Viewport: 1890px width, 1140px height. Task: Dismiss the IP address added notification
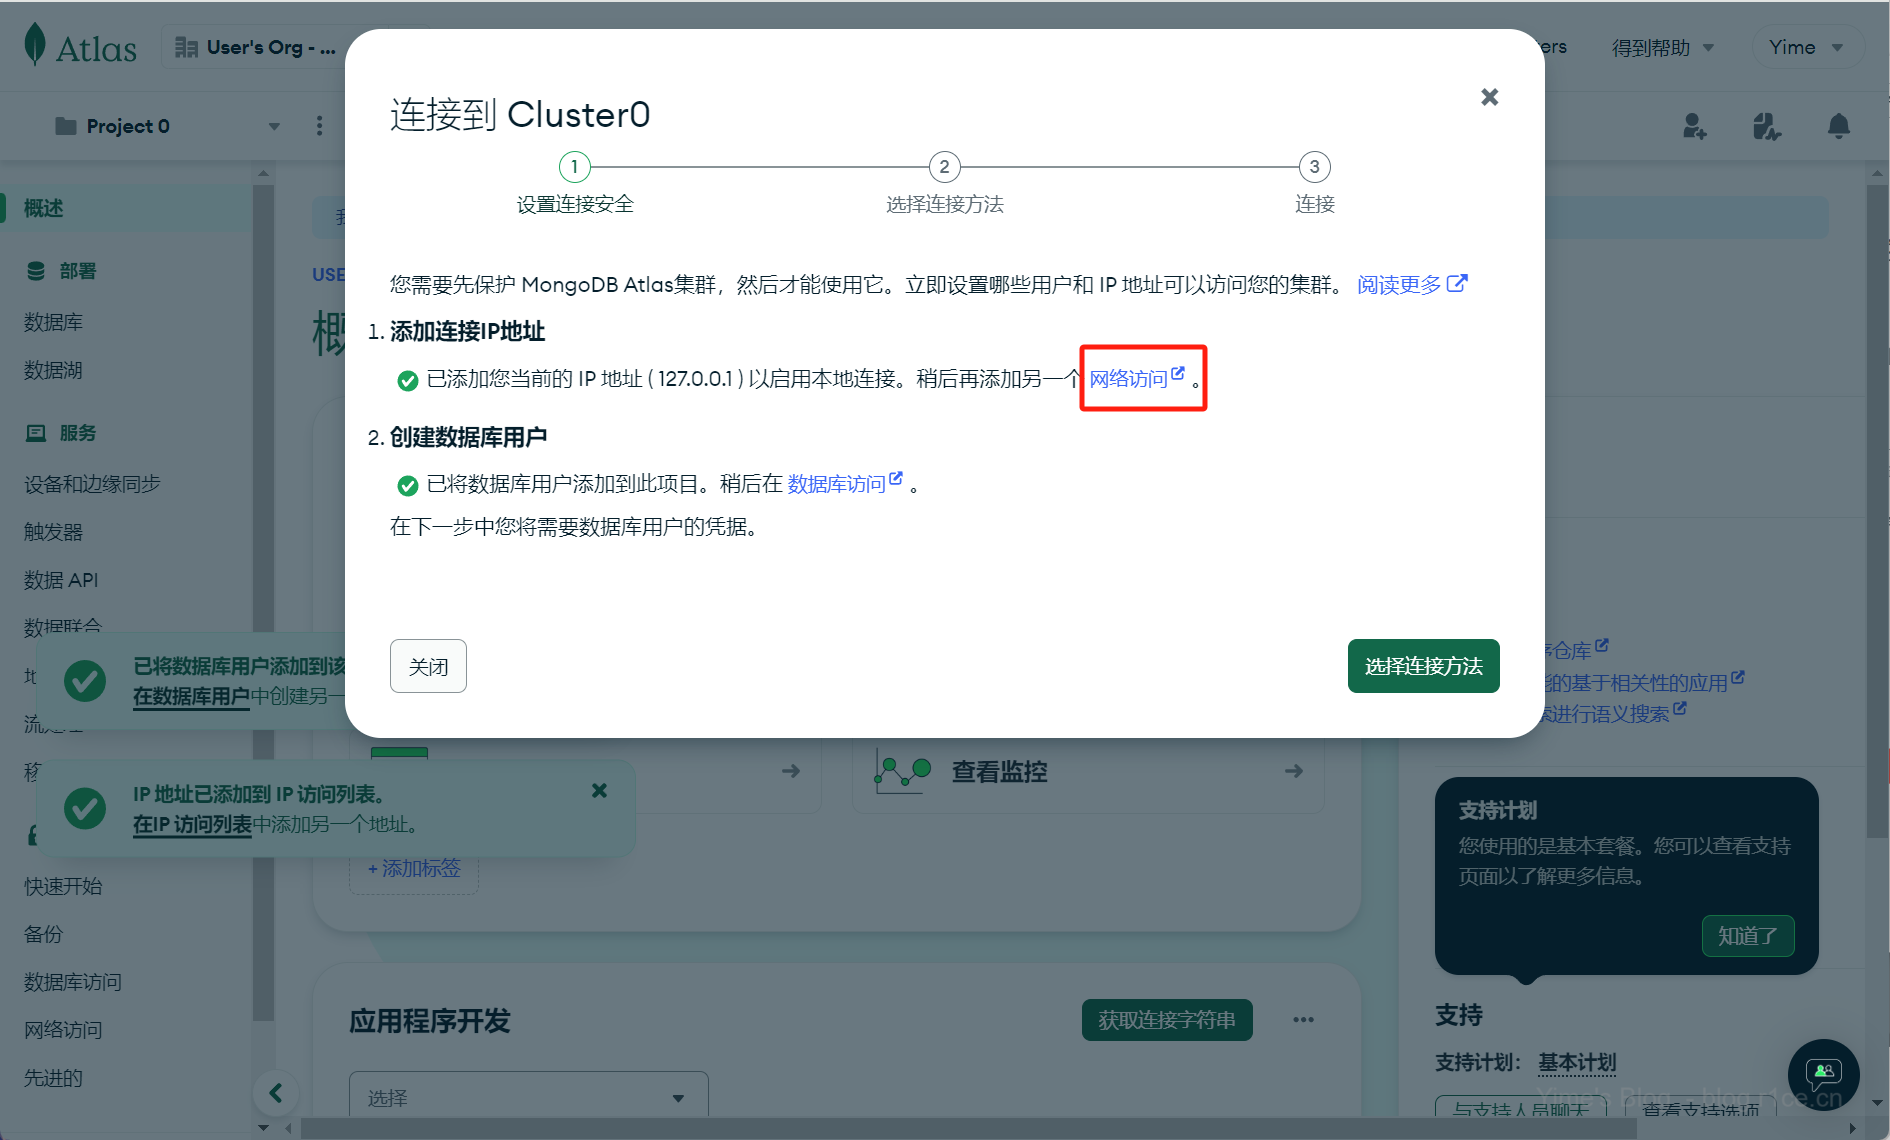coord(599,791)
